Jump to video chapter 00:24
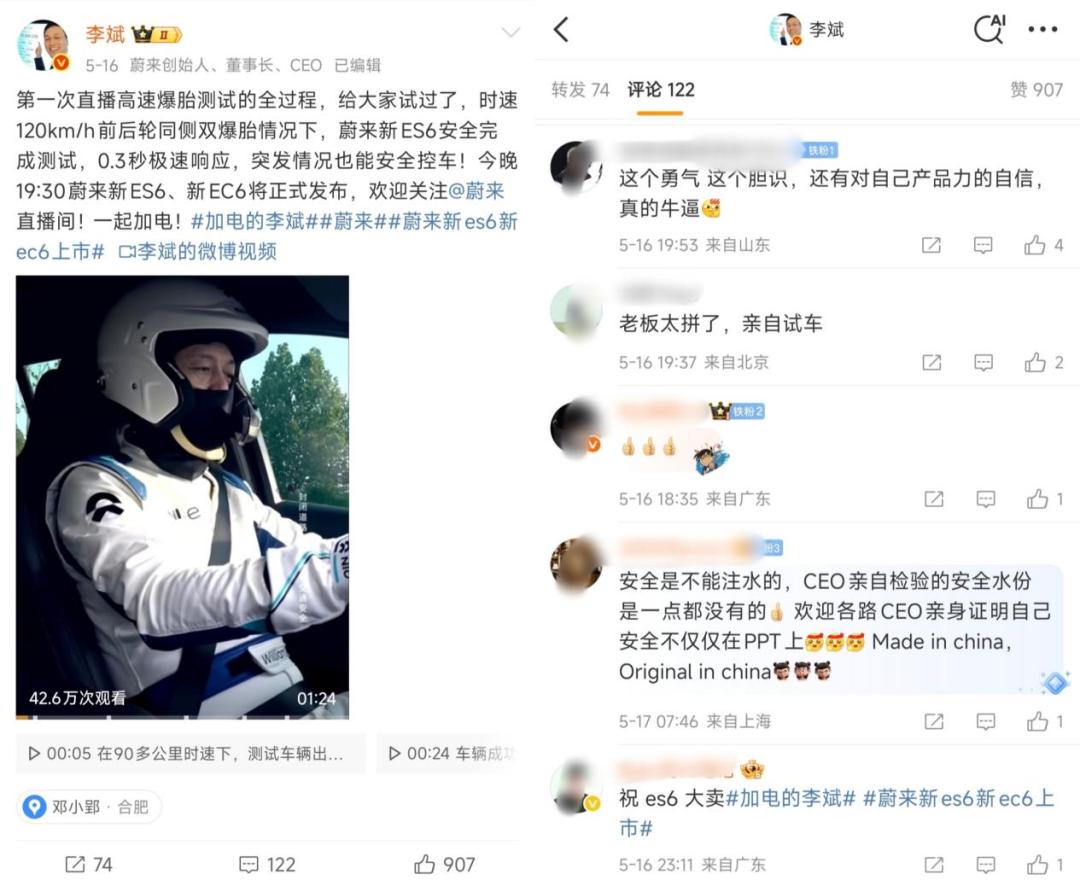Viewport: 1080px width, 886px height. (x=448, y=754)
